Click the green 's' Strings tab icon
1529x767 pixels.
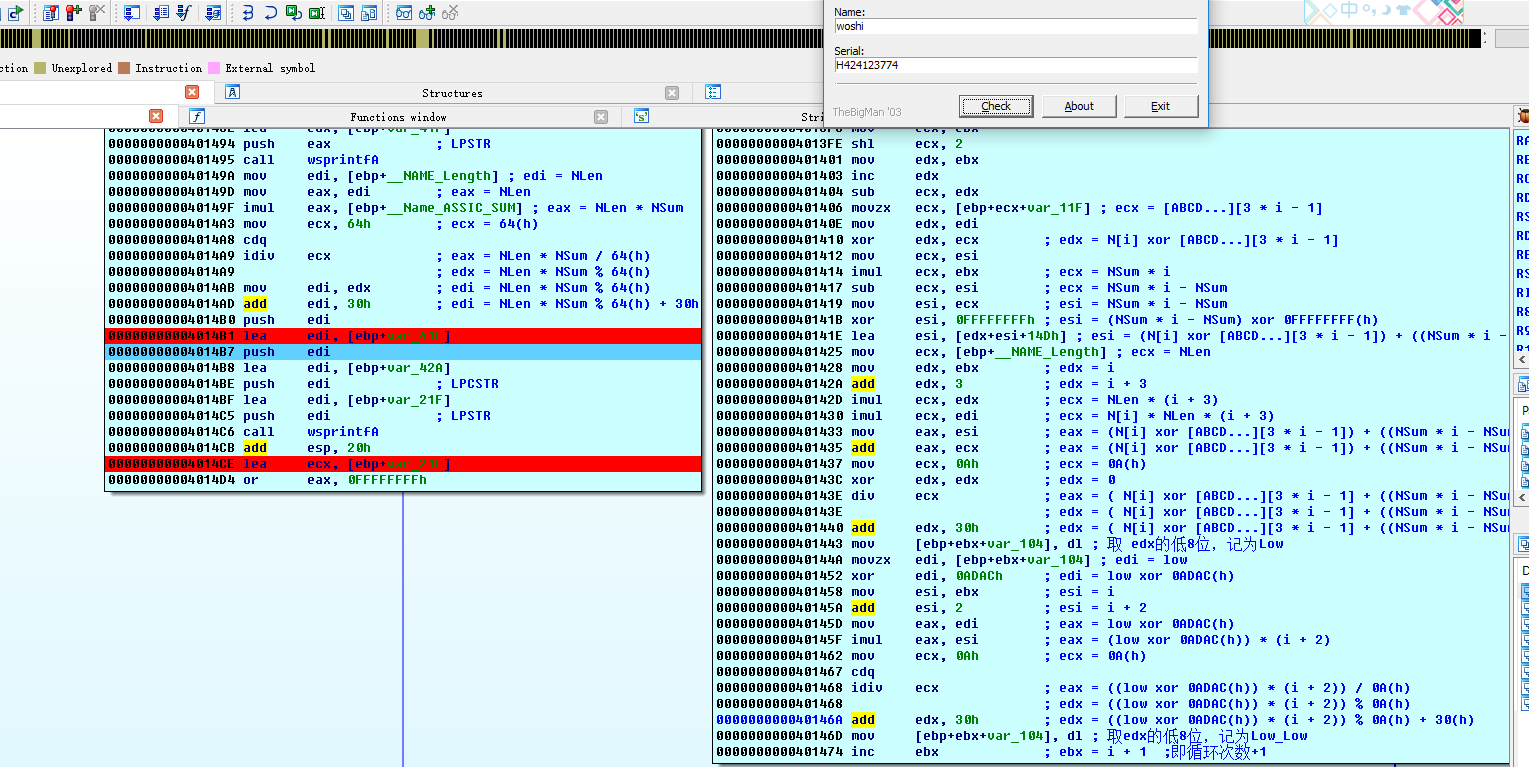[x=642, y=116]
